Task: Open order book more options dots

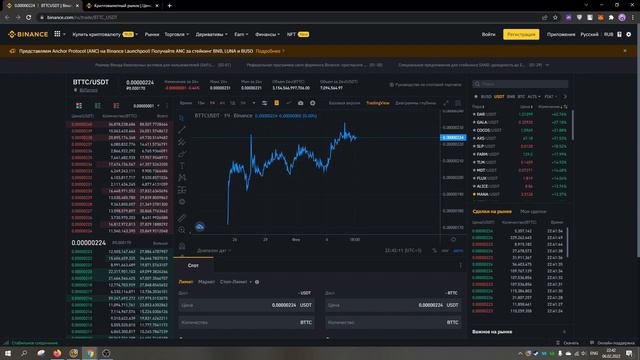Action: point(167,106)
